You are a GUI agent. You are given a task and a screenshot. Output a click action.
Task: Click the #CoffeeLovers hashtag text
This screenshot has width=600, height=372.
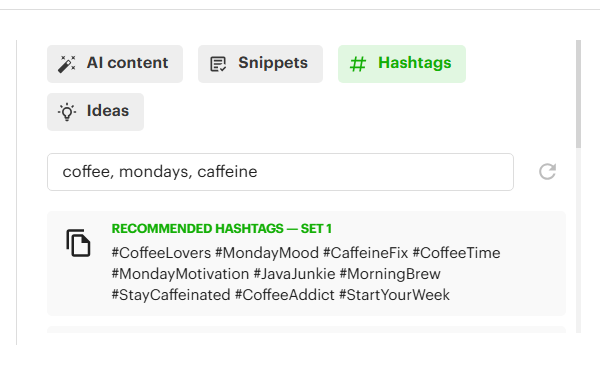(x=161, y=253)
